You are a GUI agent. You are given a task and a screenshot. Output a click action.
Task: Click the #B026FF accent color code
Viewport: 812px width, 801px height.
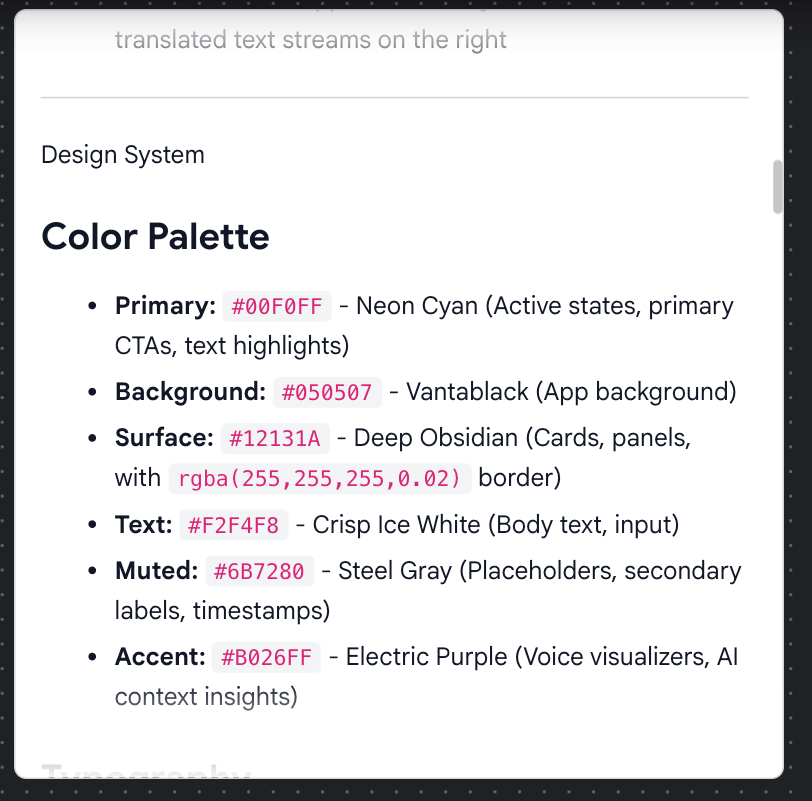pyautogui.click(x=267, y=658)
